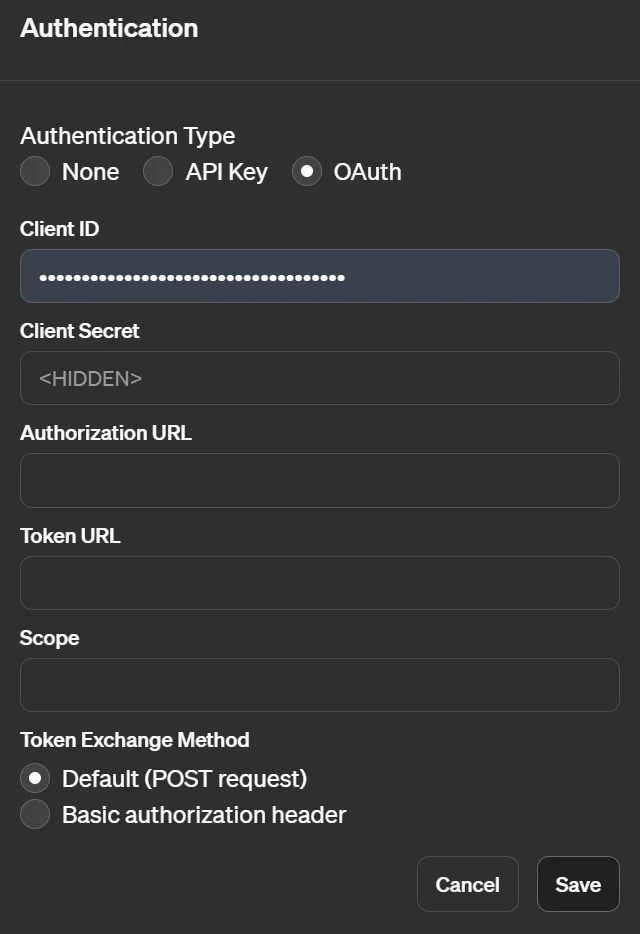The width and height of the screenshot is (640, 934).
Task: Click the Client ID field label
Action: click(x=60, y=229)
